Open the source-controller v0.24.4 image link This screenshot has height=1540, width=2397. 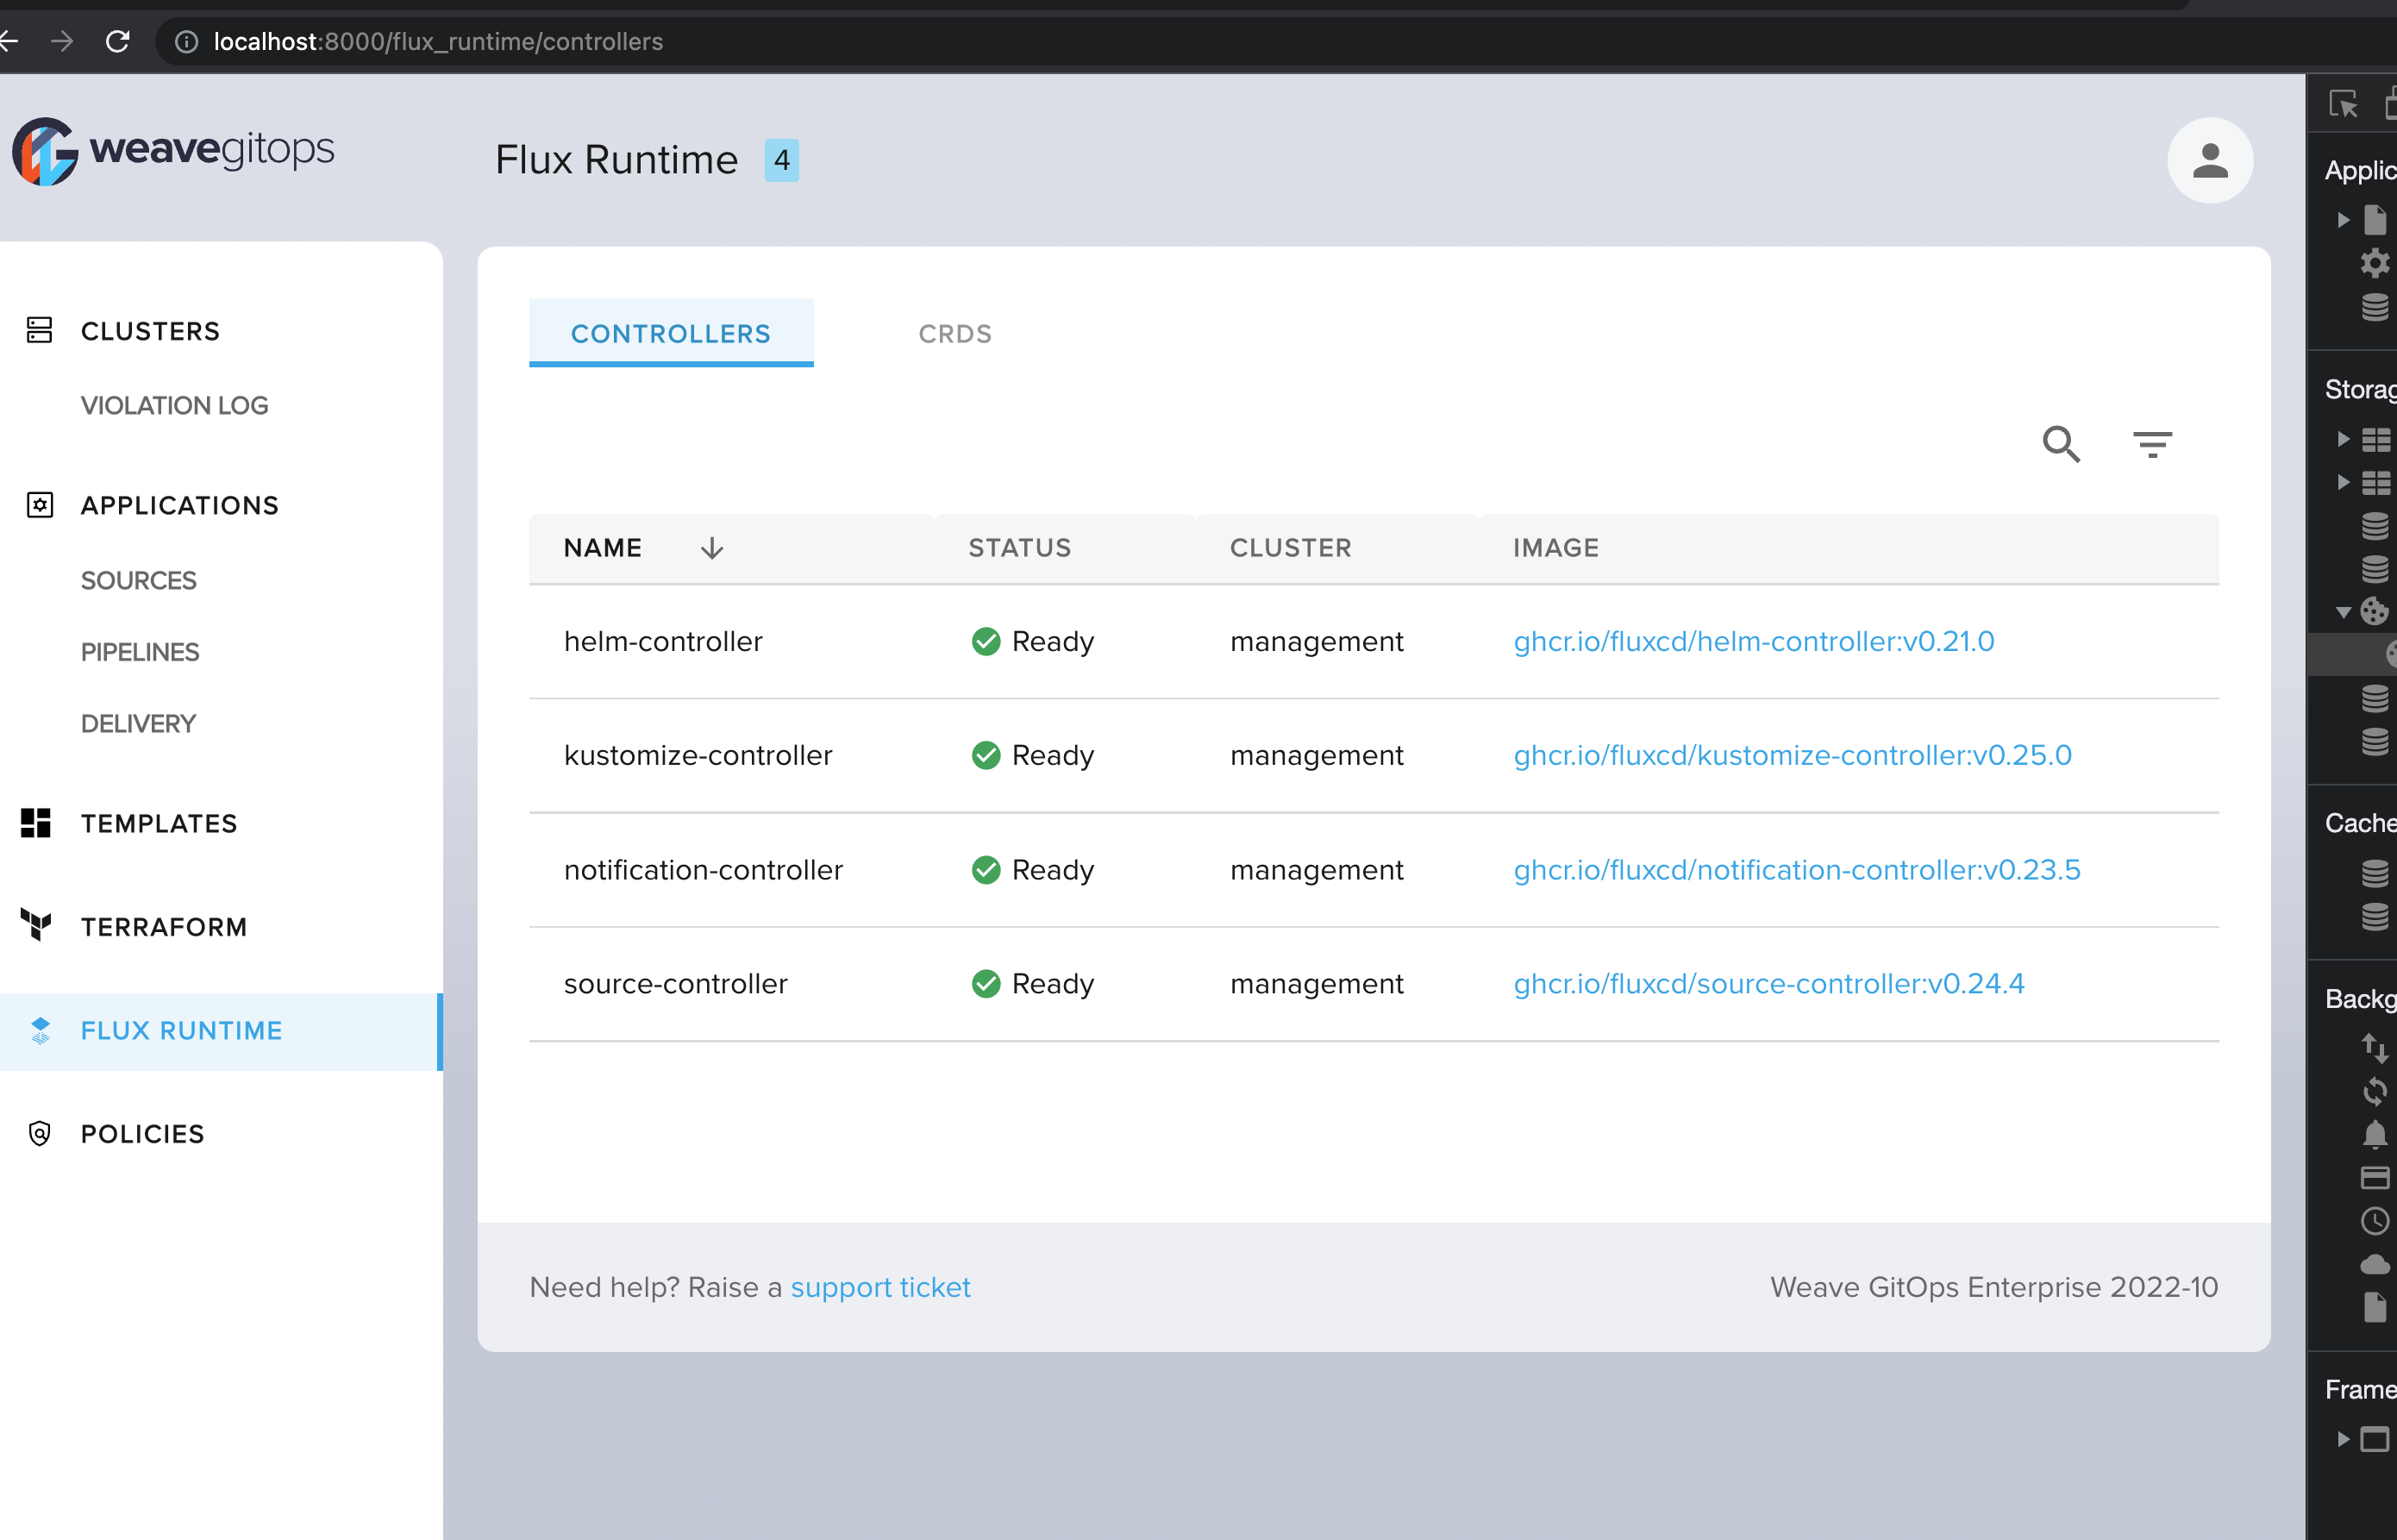(x=1768, y=984)
